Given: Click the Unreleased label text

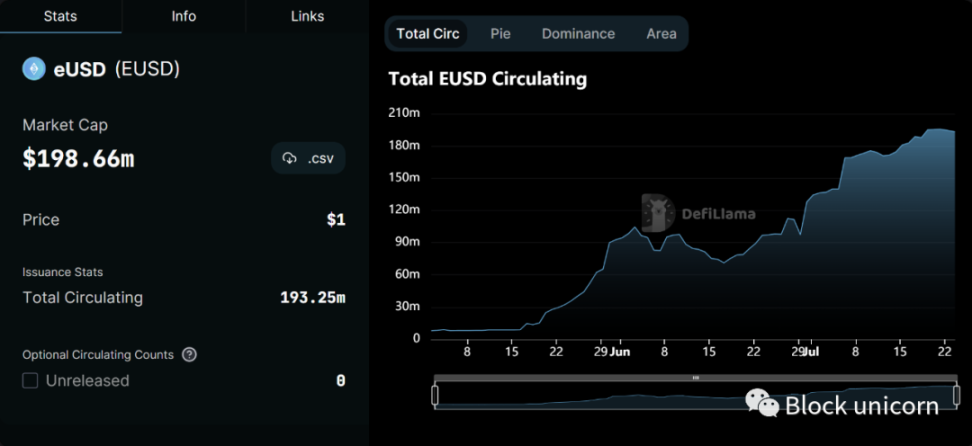Looking at the screenshot, I should coord(87,380).
